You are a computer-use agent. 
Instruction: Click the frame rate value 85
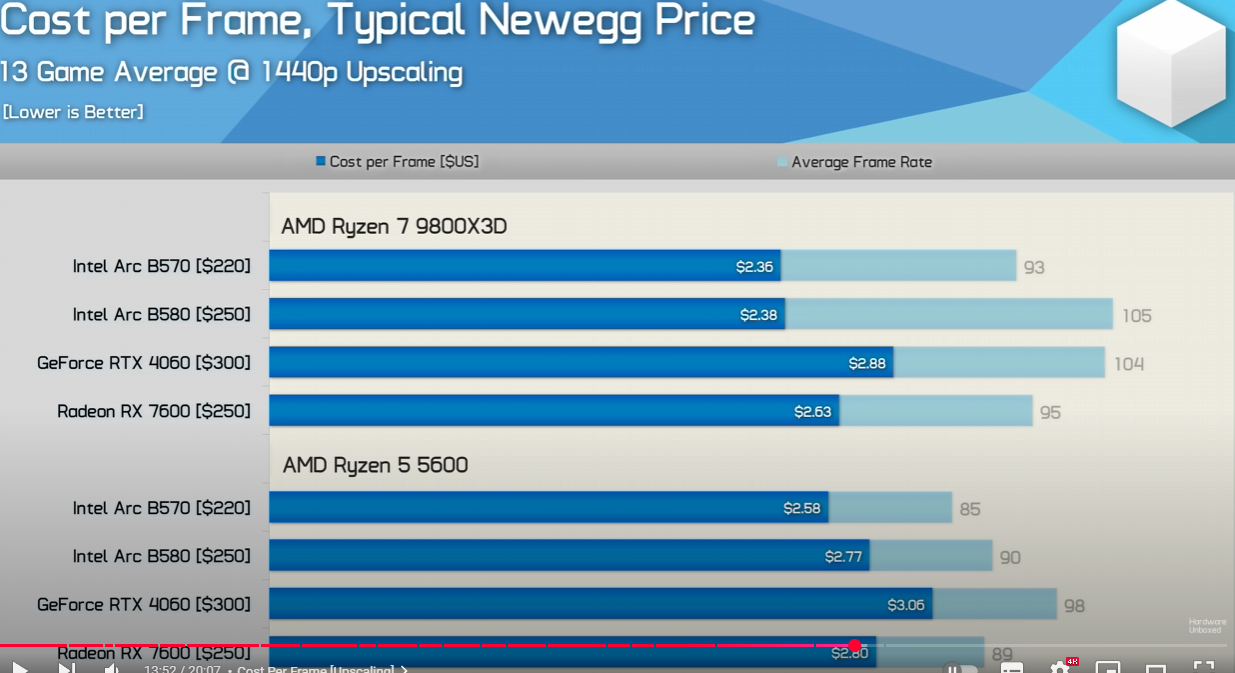click(970, 509)
